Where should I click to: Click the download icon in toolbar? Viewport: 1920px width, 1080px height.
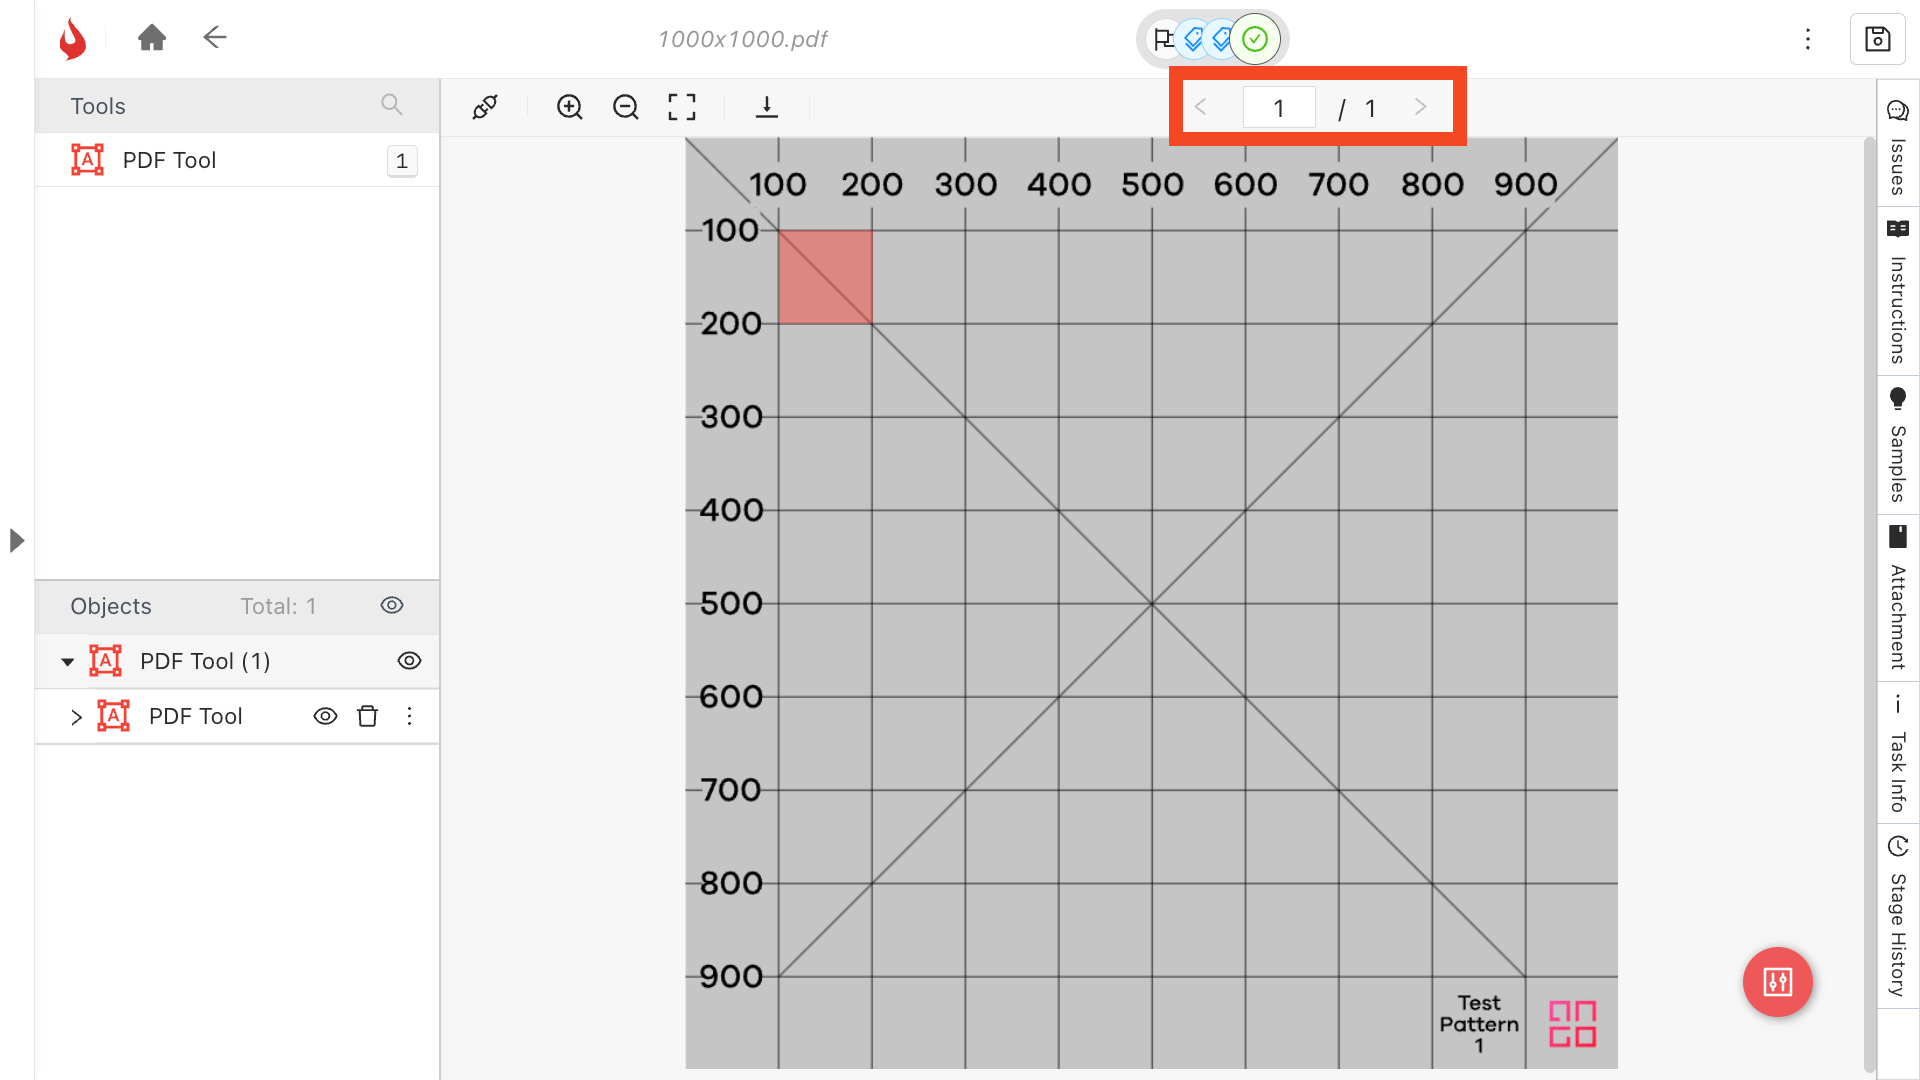(x=767, y=107)
